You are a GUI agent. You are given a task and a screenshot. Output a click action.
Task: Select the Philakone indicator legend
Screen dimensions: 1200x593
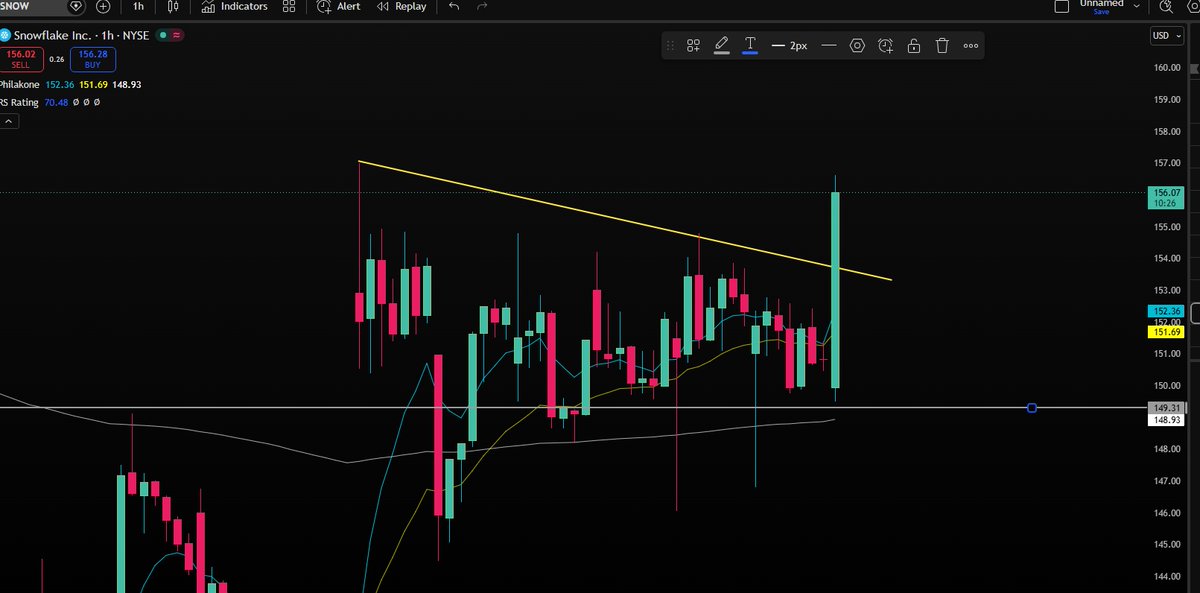tap(20, 85)
